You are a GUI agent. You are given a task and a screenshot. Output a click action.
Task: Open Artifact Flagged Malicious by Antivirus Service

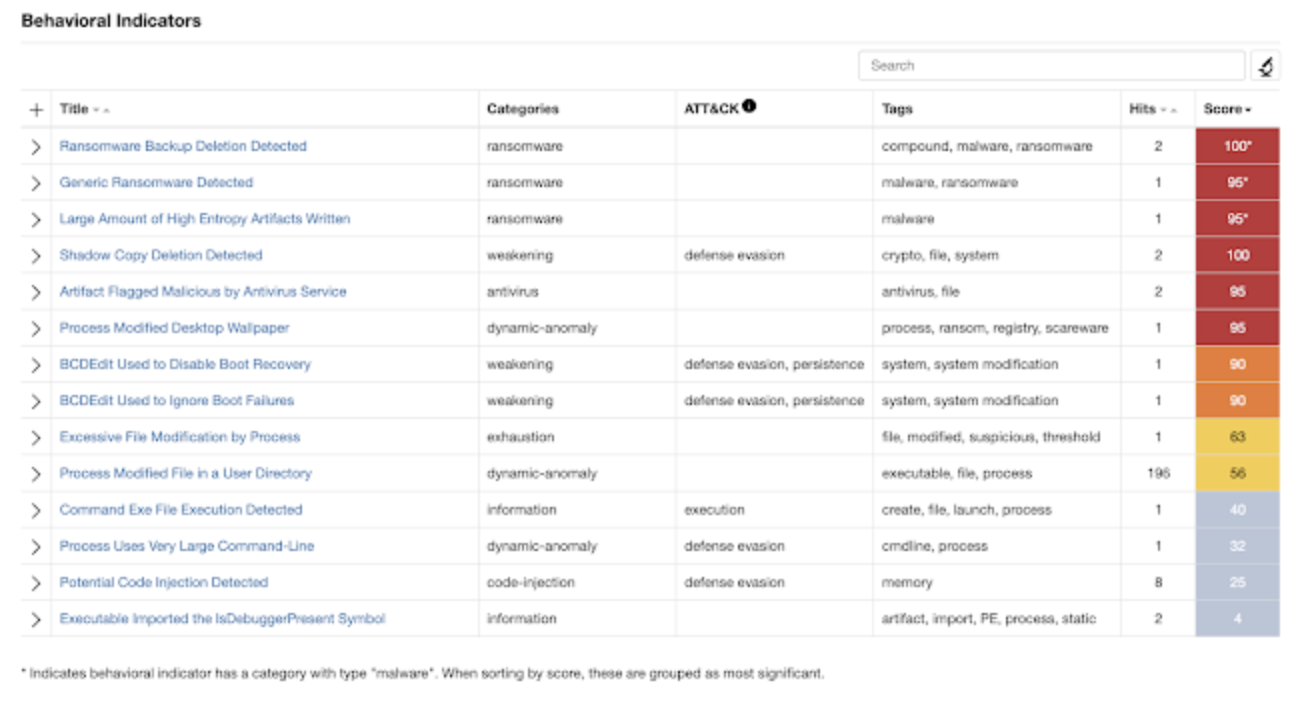(x=202, y=292)
